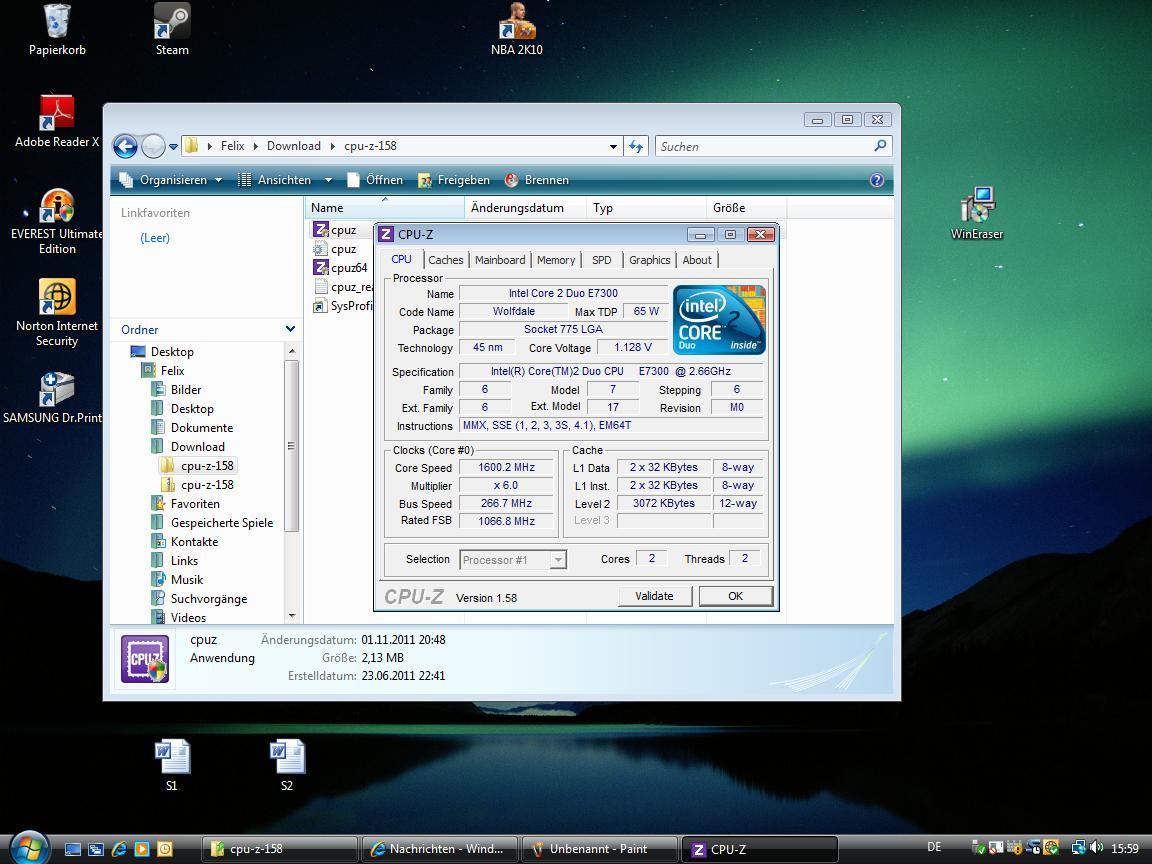Switch to the Mainboard tab
Screen dimensions: 1152x864
[500, 260]
